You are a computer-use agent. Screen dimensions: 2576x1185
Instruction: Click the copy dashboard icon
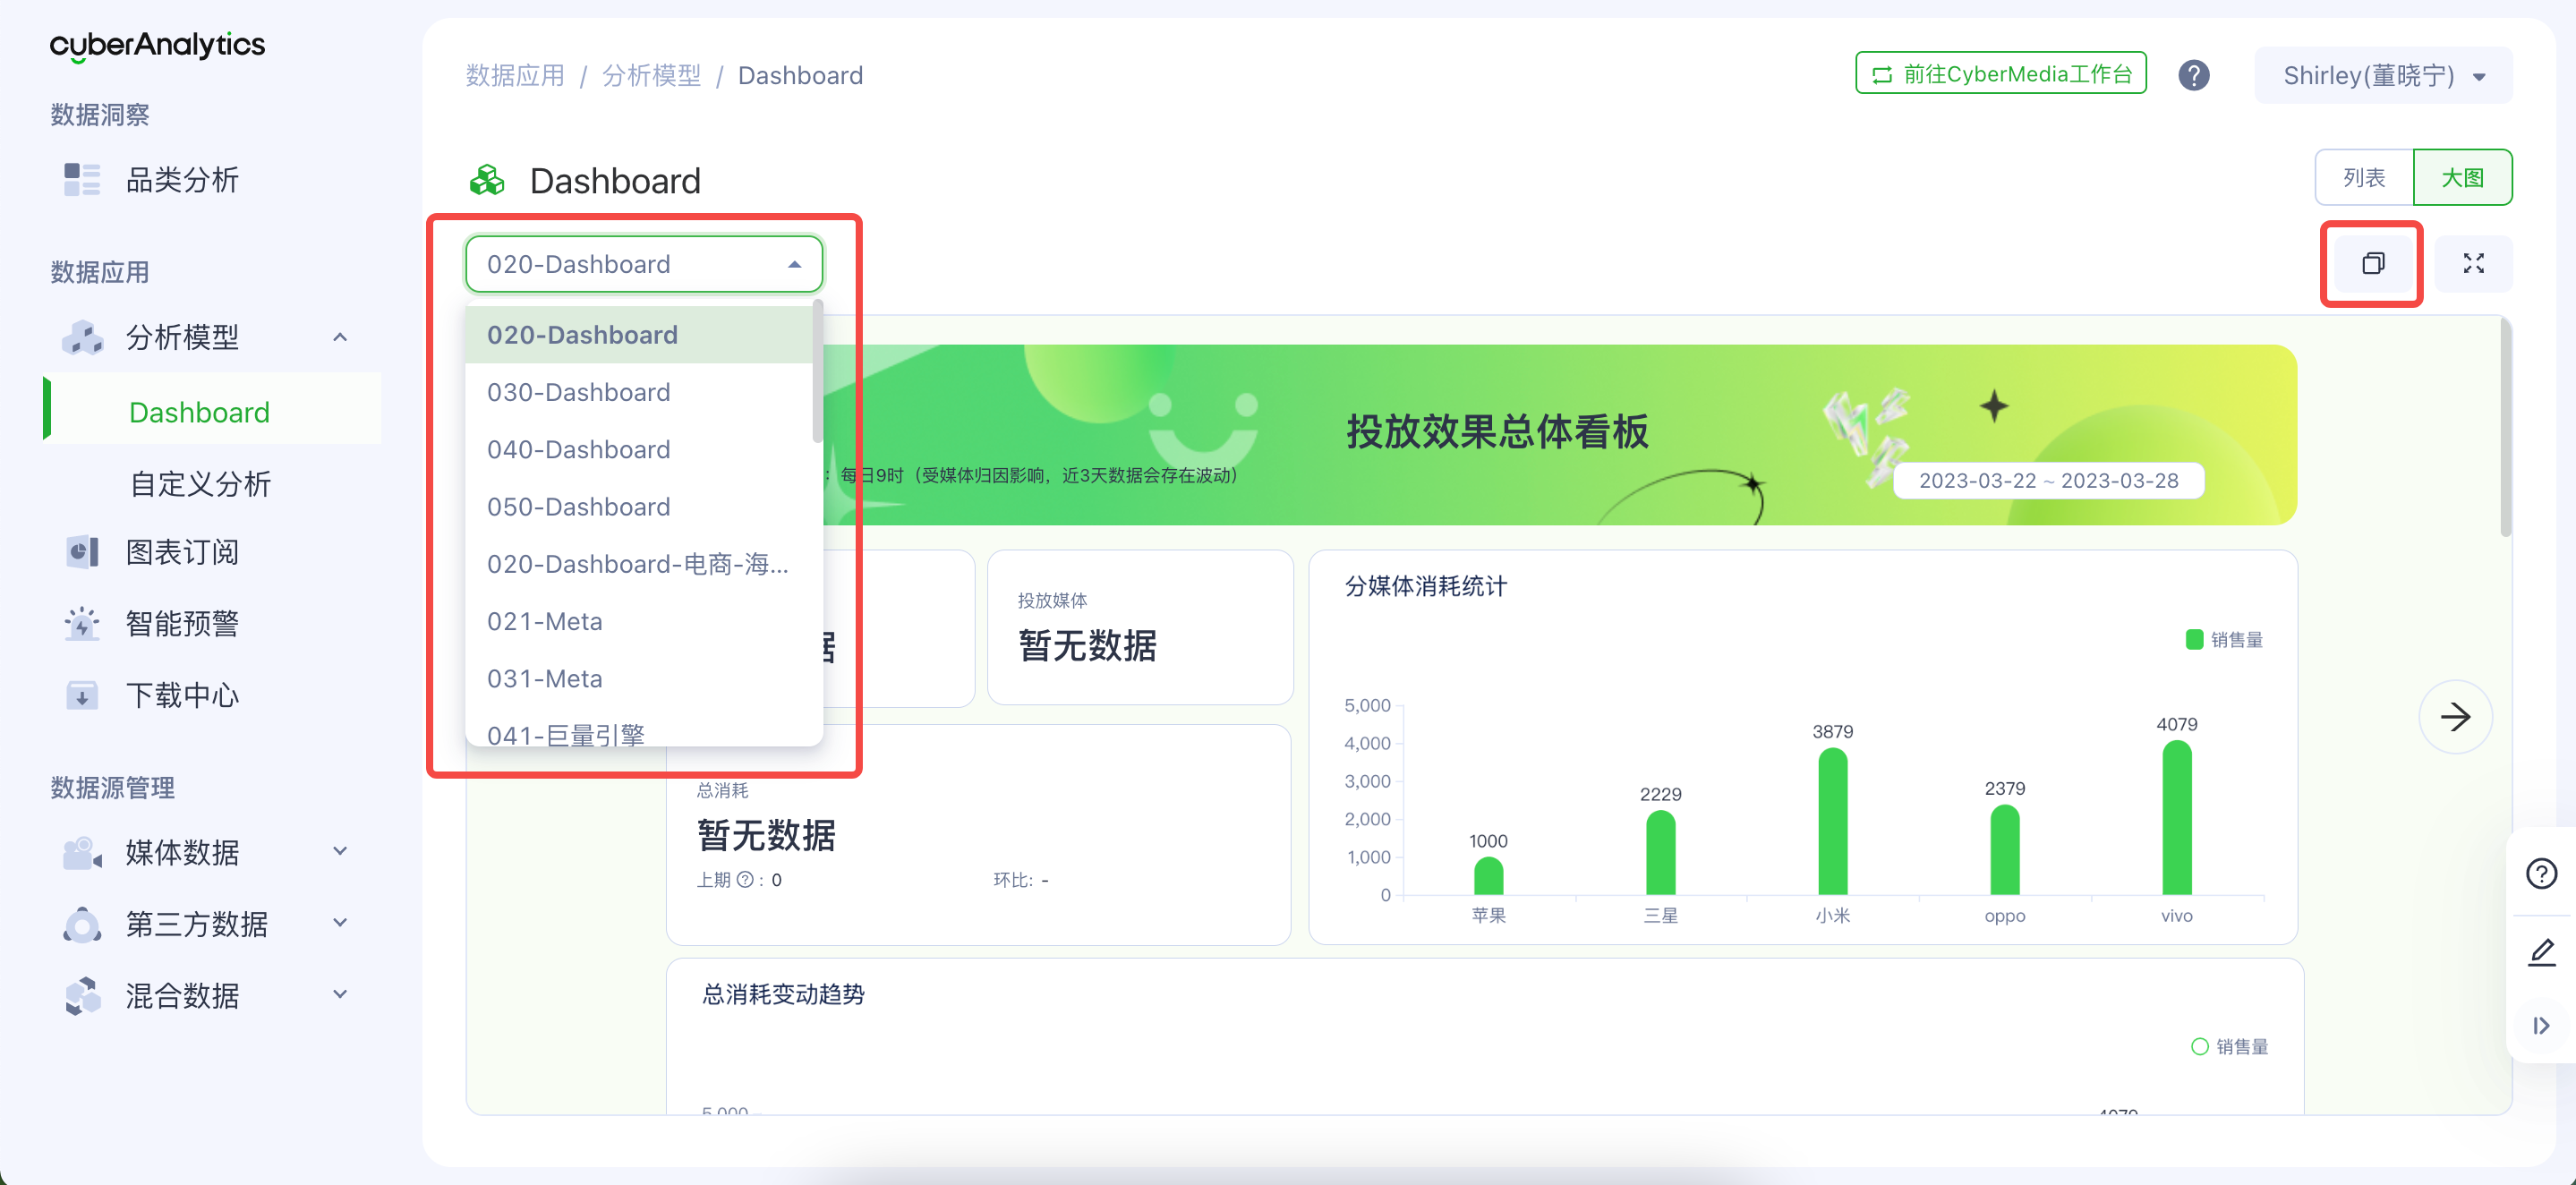point(2372,263)
